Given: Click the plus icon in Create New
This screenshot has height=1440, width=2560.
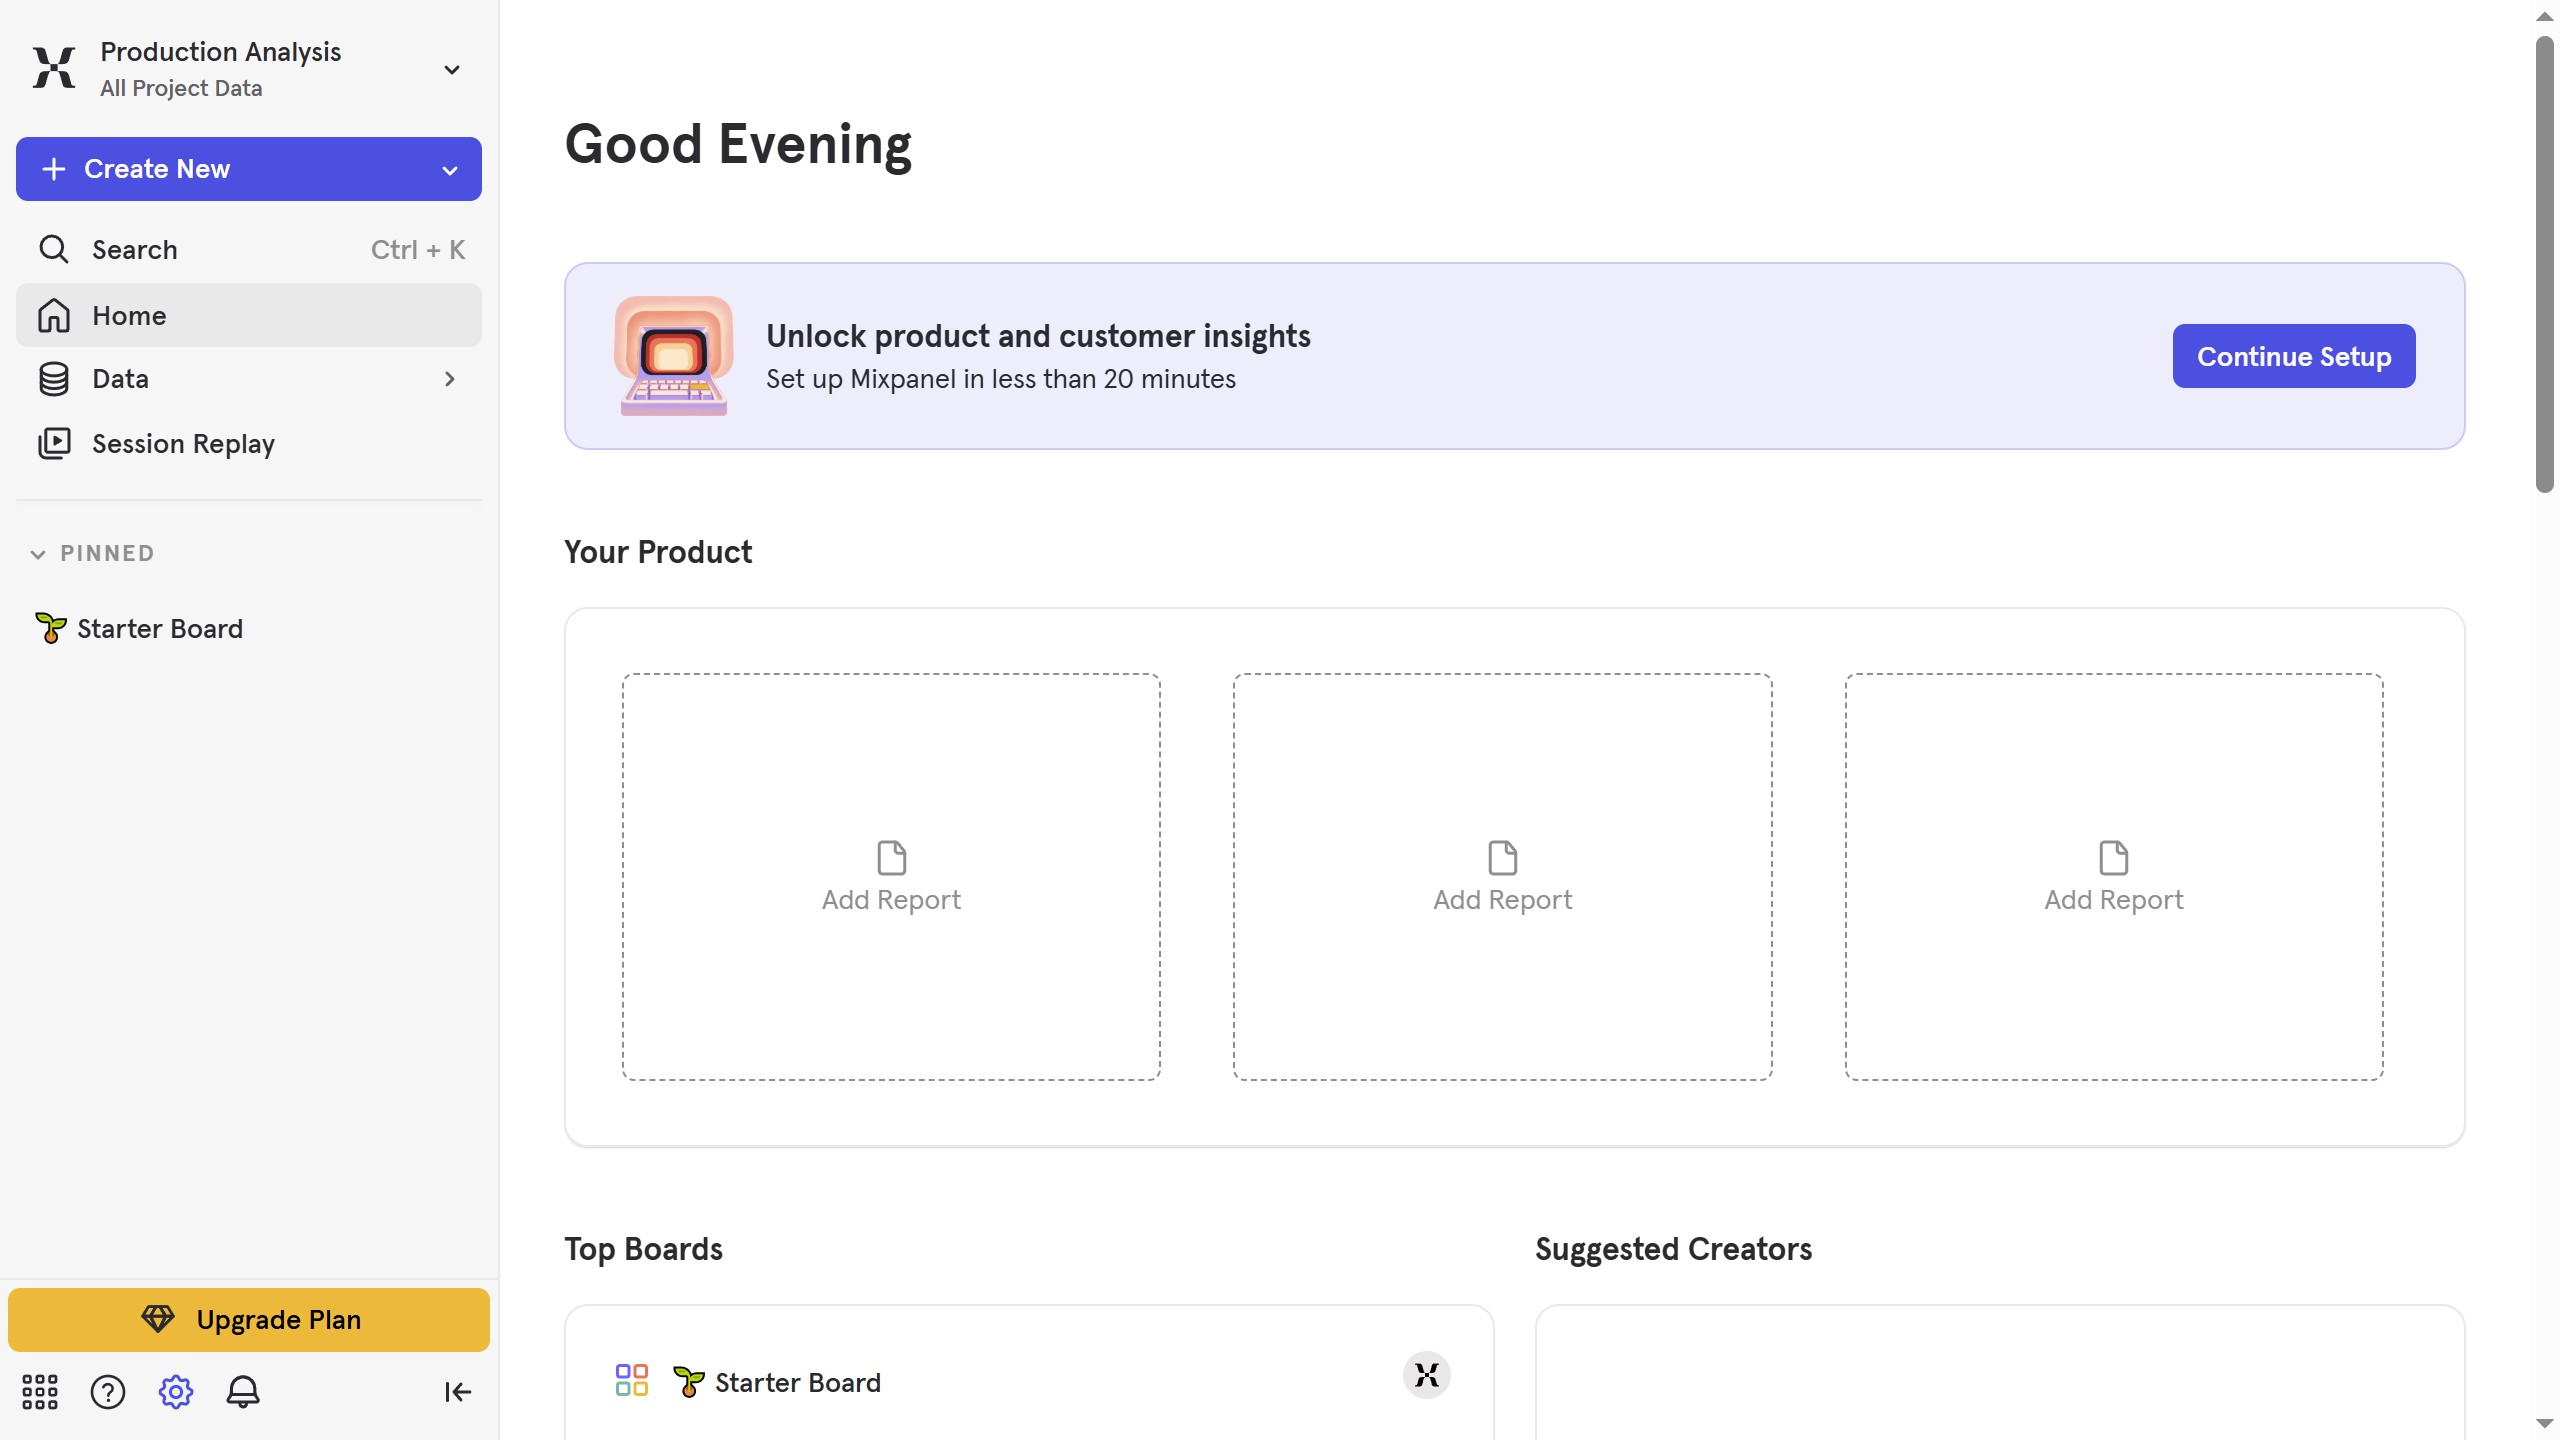Looking at the screenshot, I should tap(54, 169).
